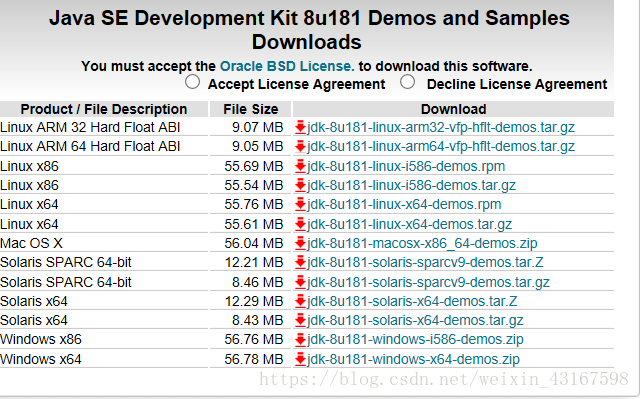Image resolution: width=640 pixels, height=399 pixels.
Task: Click the 56.04 MB file size cell
Action: pyautogui.click(x=250, y=243)
